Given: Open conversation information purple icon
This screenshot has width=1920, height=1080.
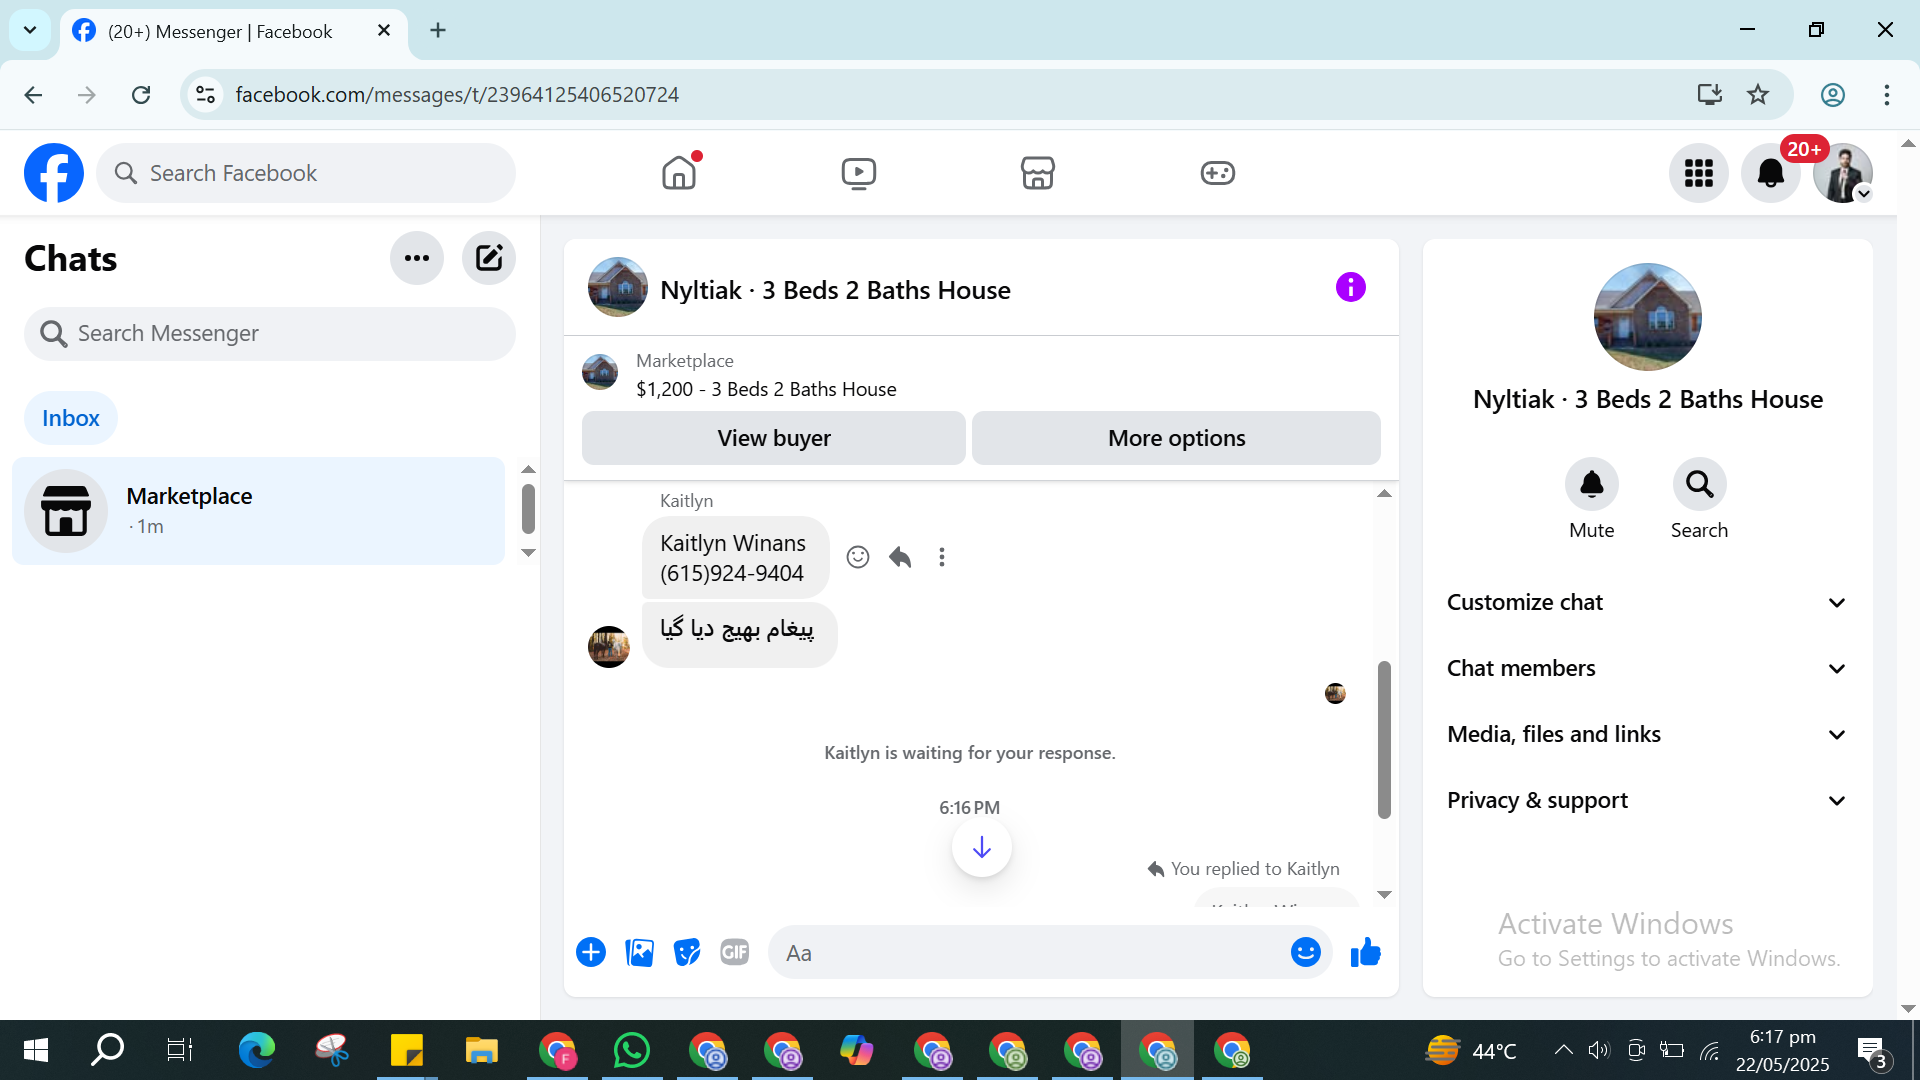Looking at the screenshot, I should [1351, 288].
